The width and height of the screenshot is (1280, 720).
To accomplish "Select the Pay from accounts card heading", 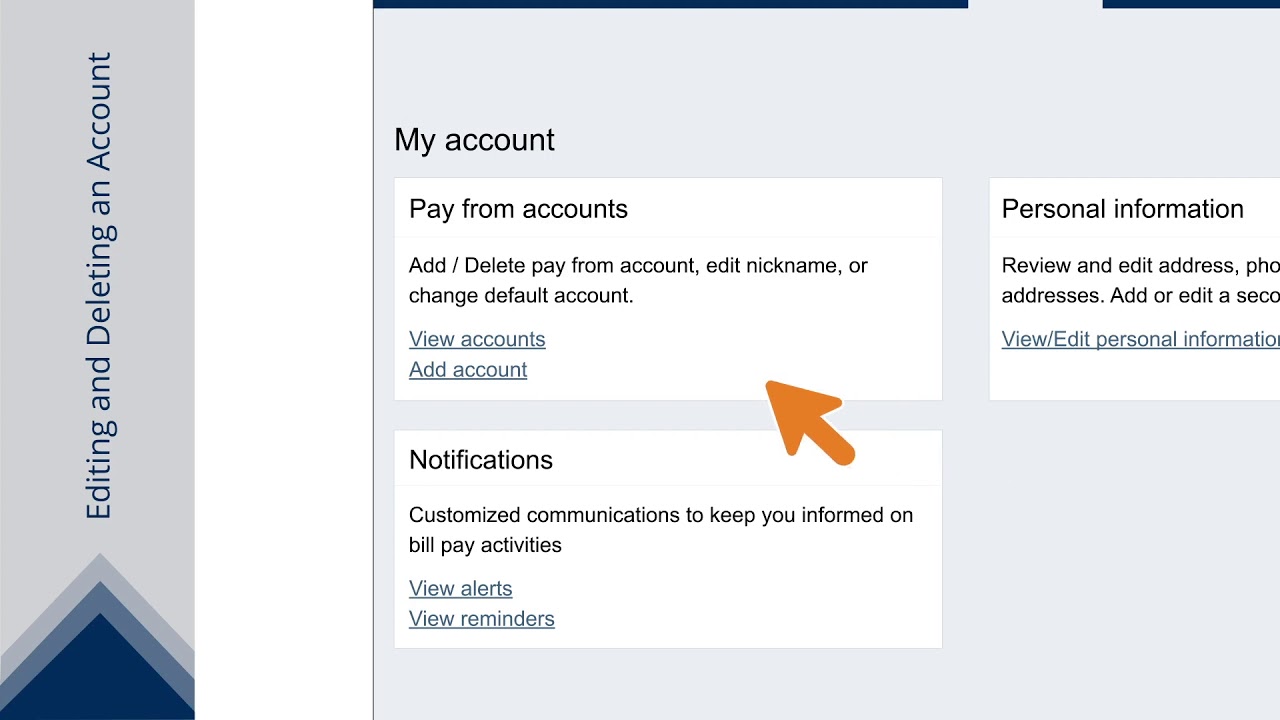I will (518, 209).
